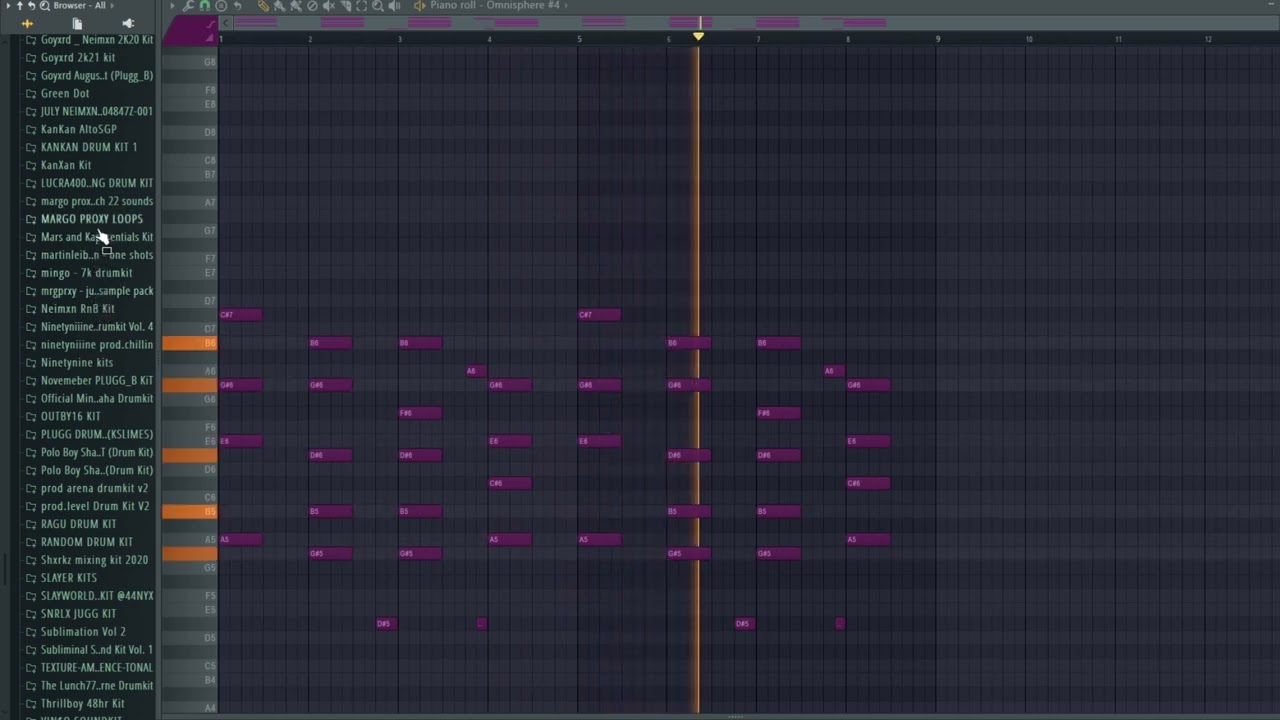Select the Paint brush tool

pos(279,6)
